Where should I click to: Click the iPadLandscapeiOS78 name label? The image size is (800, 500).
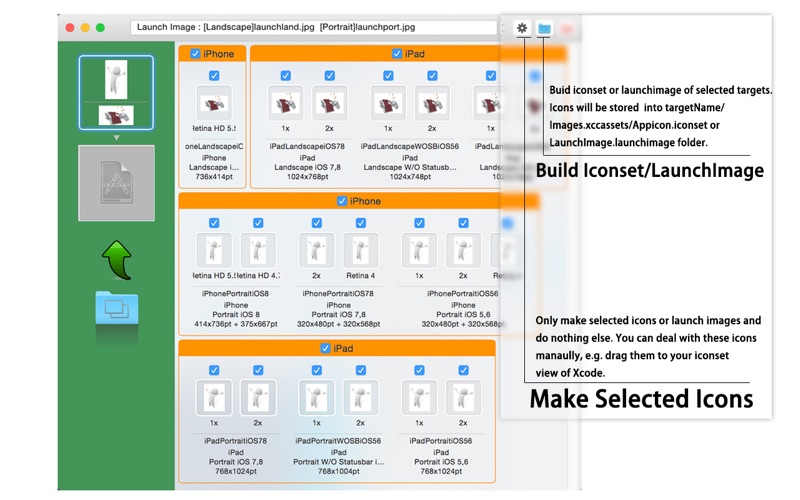[x=307, y=146]
